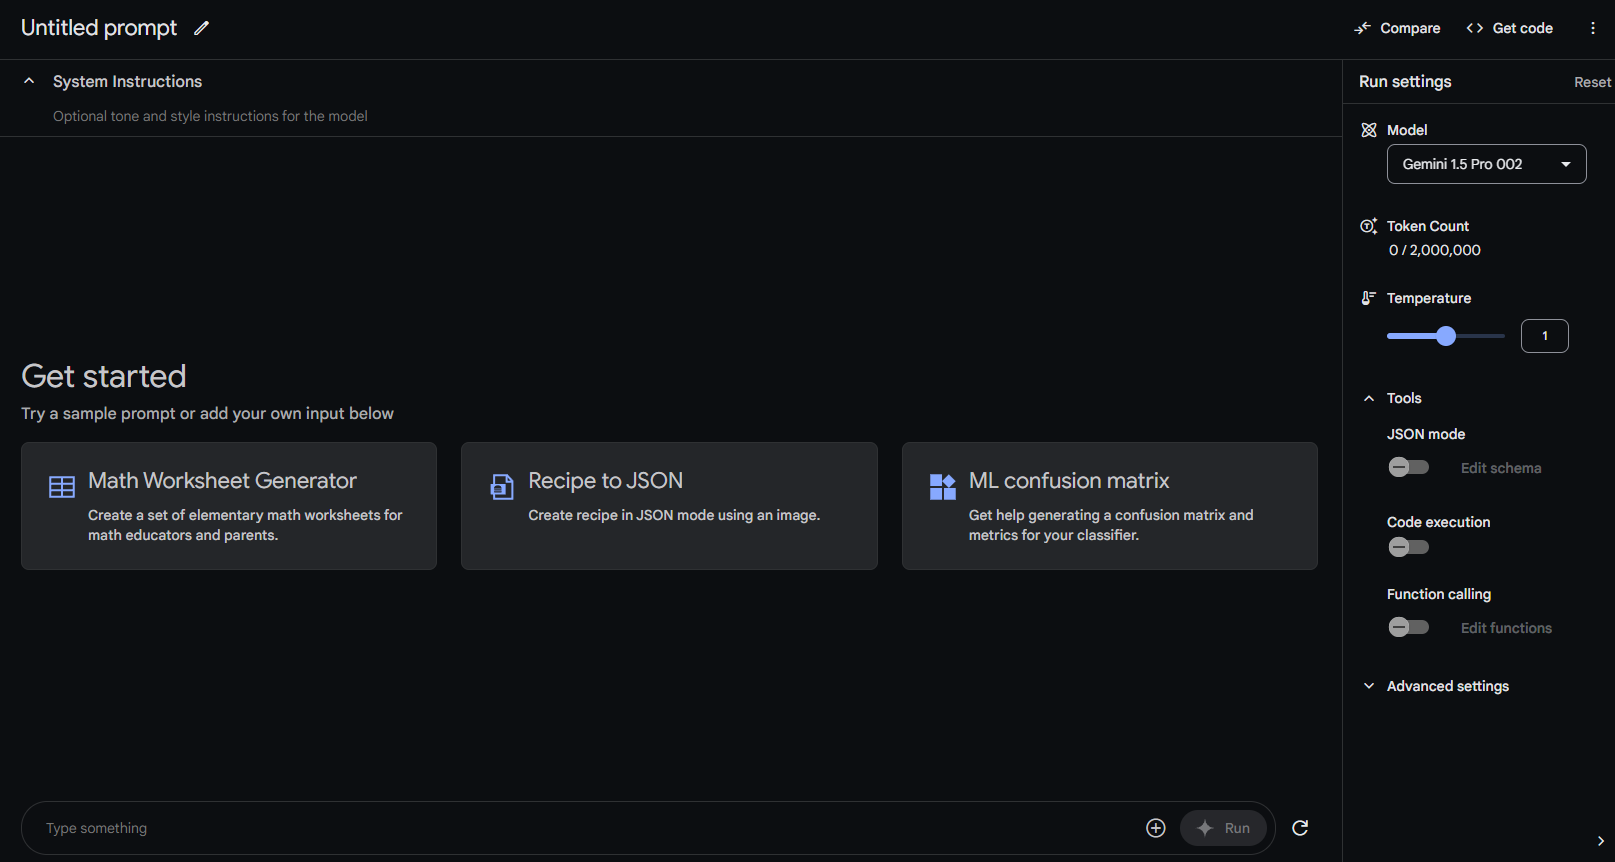Collapse the System Instructions section
Viewport: 1615px width, 862px height.
(x=29, y=81)
